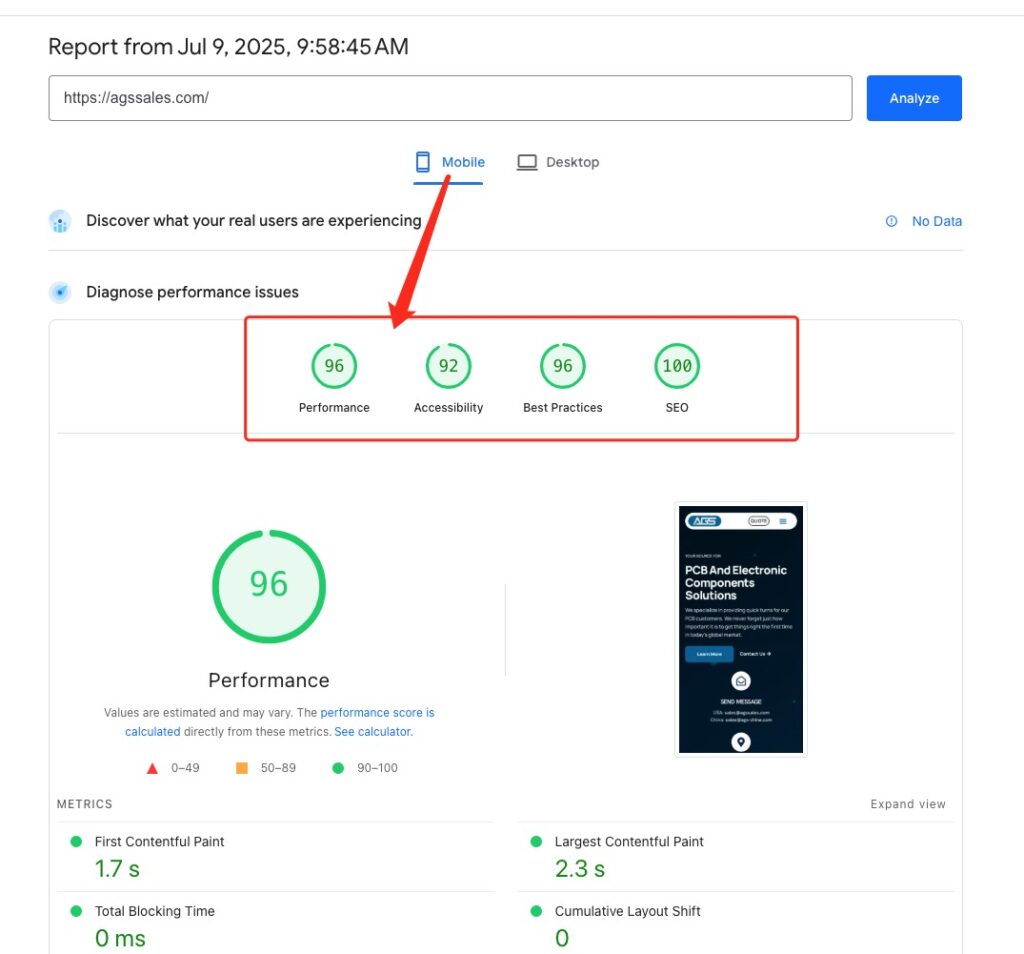Click the No Data link
The height and width of the screenshot is (954, 1024).
[x=937, y=221]
